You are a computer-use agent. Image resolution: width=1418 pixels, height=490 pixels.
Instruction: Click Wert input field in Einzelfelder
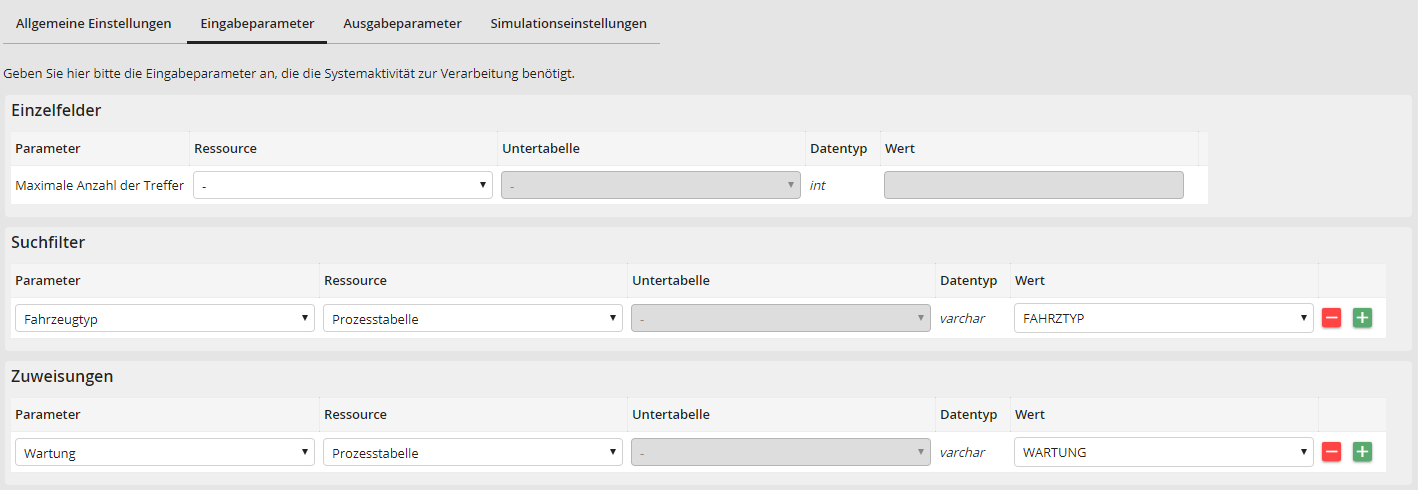pos(1033,185)
